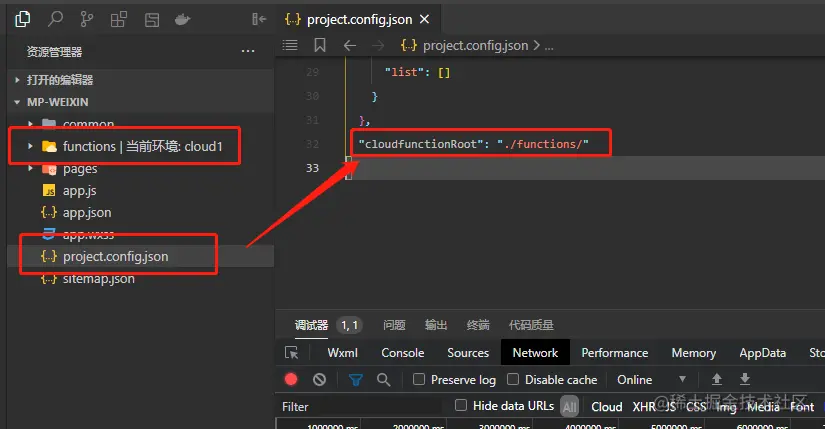825x429 pixels.
Task: Expand the common folder arrow
Action: pyautogui.click(x=31, y=124)
